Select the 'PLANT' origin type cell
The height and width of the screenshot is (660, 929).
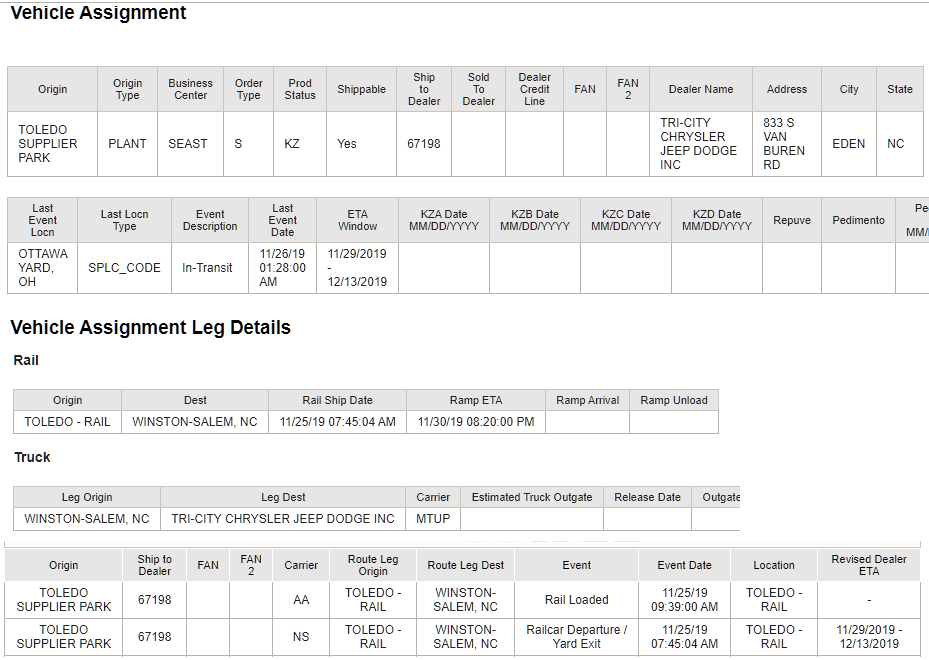pyautogui.click(x=127, y=143)
